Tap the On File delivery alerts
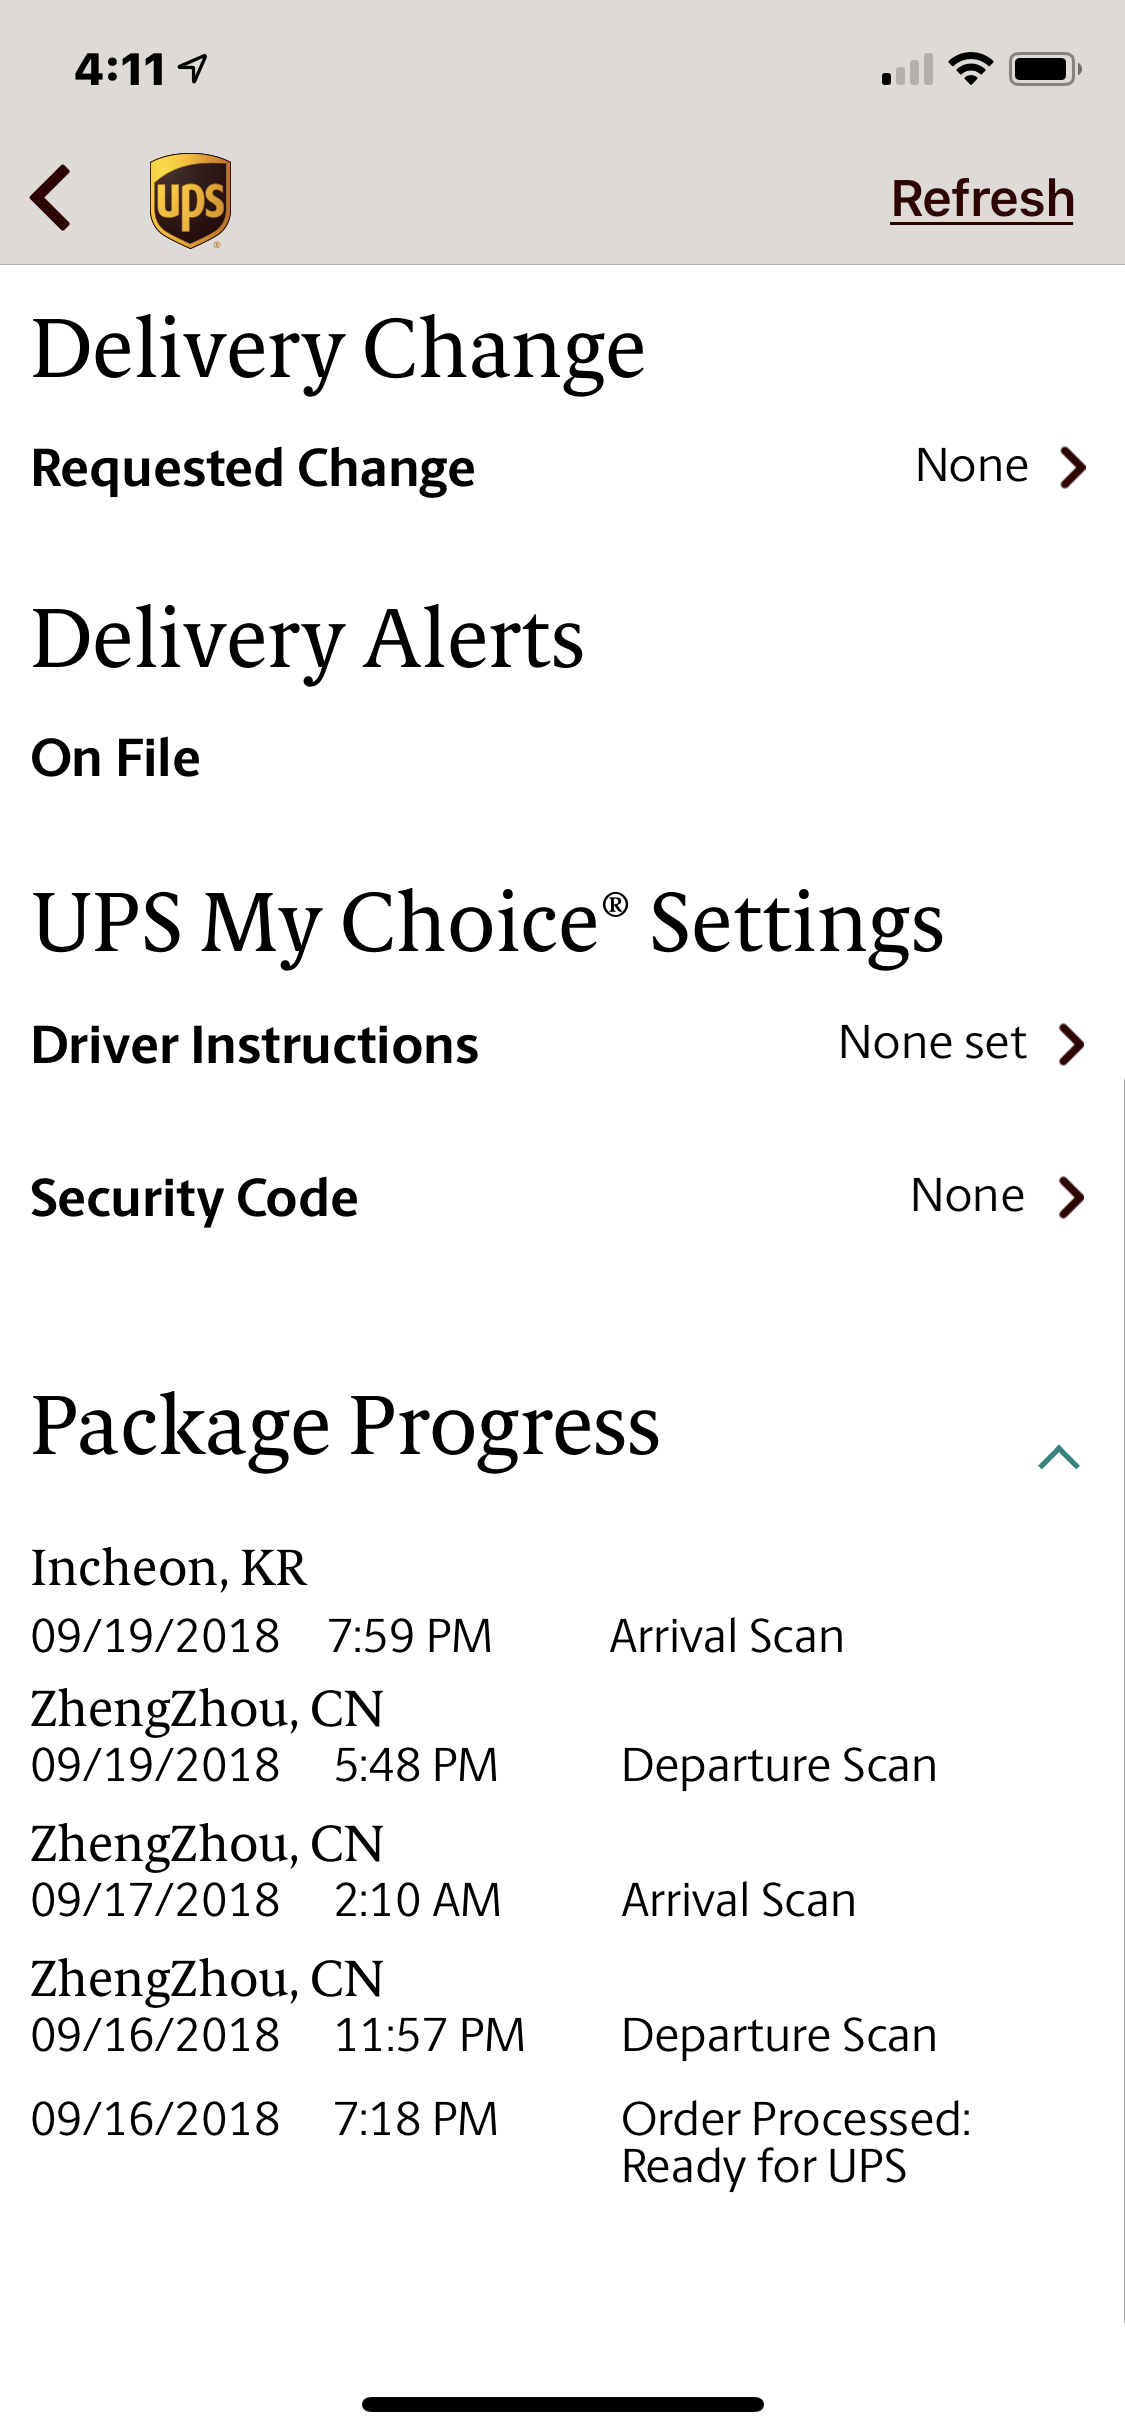 point(116,758)
